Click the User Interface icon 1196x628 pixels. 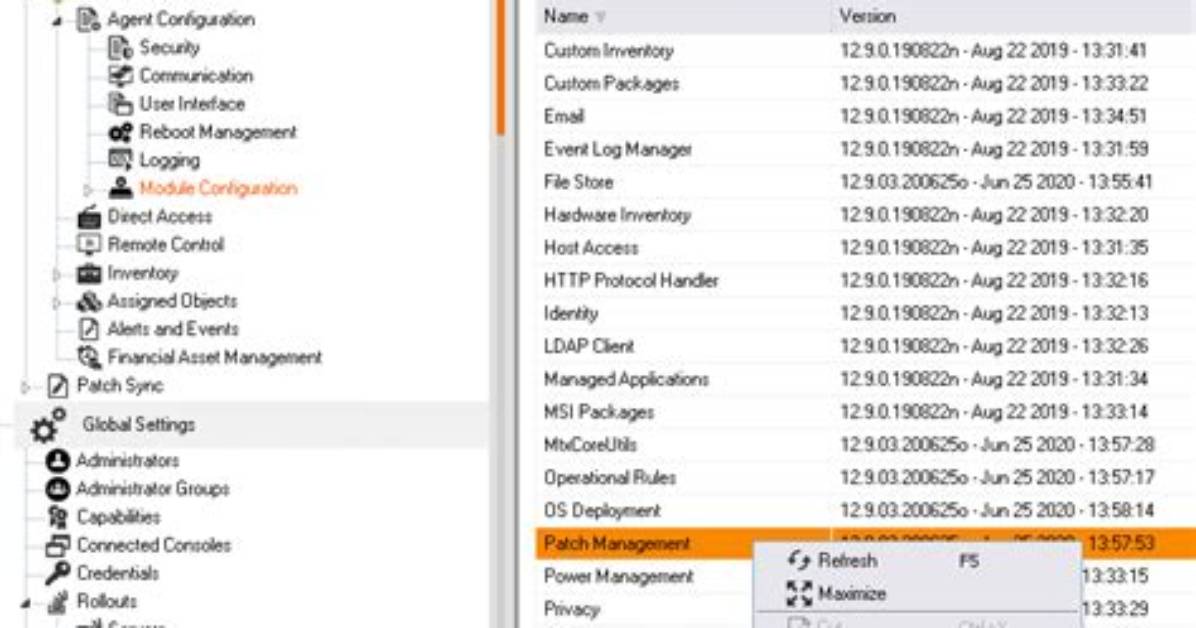pyautogui.click(x=121, y=104)
